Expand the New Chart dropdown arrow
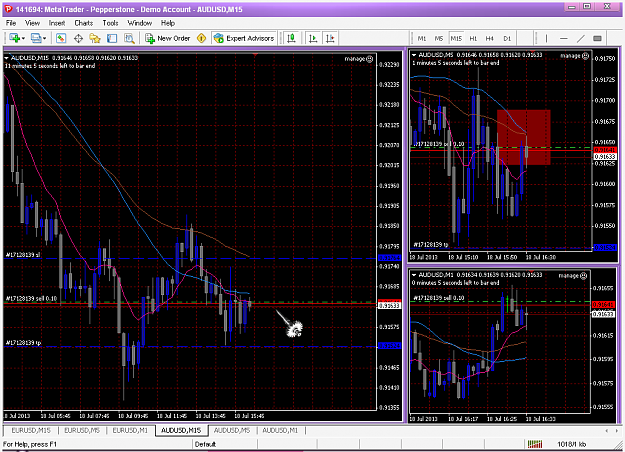 click(24, 39)
